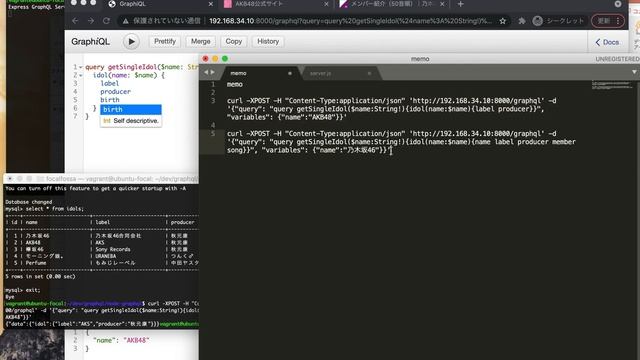Click the Chrome three-dot menu
640x360 pixels.
pos(618,21)
